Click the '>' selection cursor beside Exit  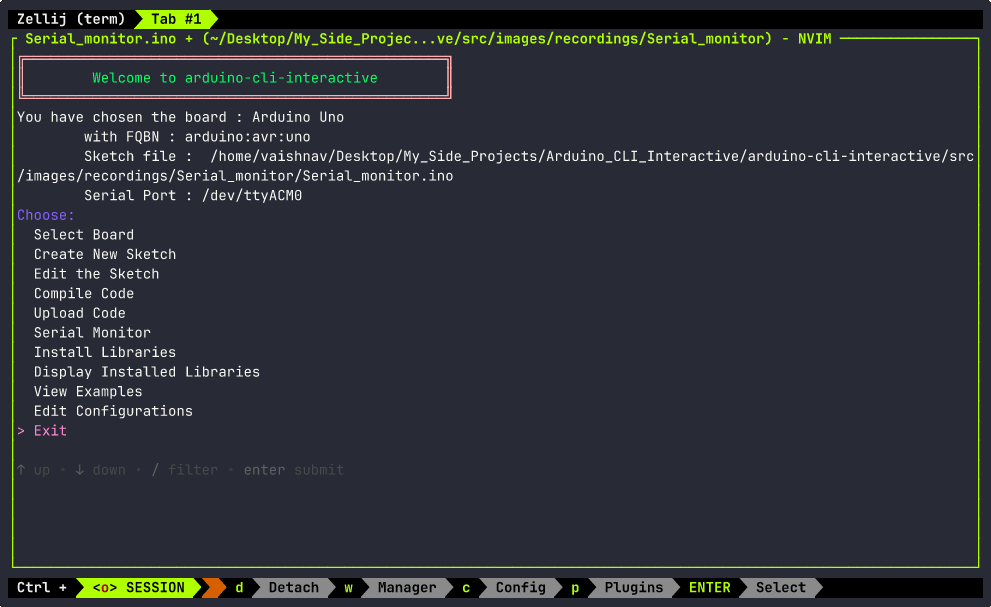[21, 431]
